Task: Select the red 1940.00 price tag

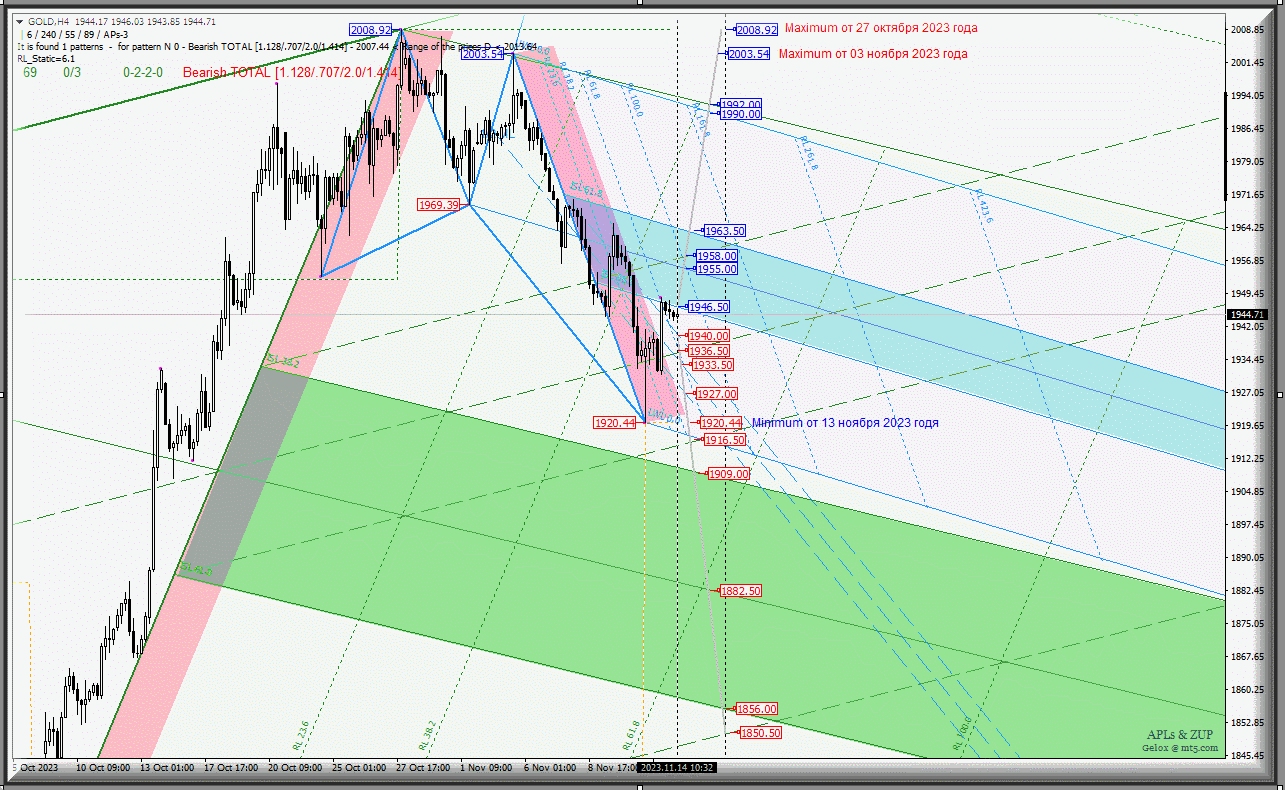Action: tap(708, 336)
